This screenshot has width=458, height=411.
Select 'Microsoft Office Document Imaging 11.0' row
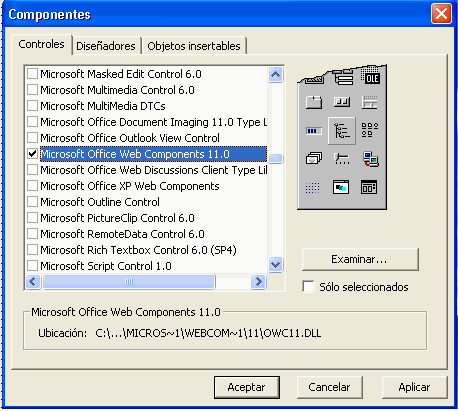pyautogui.click(x=154, y=122)
